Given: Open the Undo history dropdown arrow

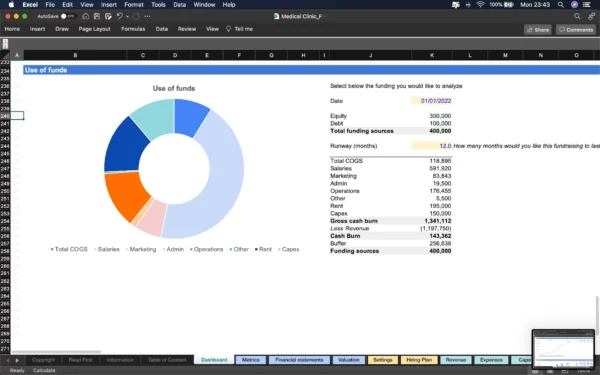Looking at the screenshot, I should (x=127, y=16).
